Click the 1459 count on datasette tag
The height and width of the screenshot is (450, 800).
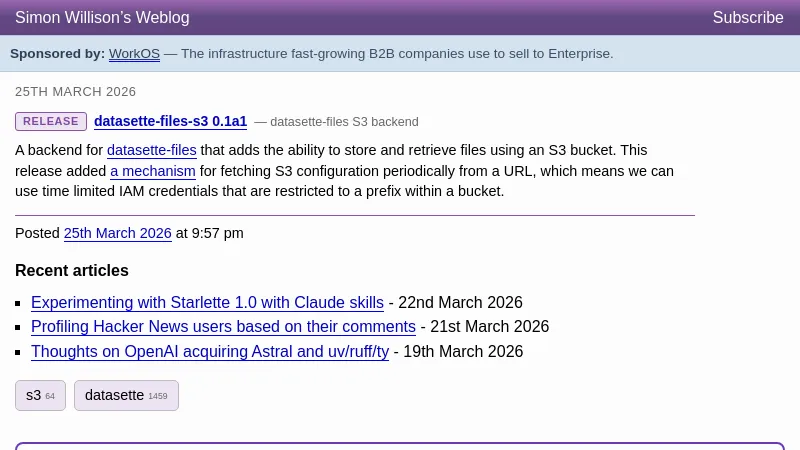pyautogui.click(x=158, y=396)
